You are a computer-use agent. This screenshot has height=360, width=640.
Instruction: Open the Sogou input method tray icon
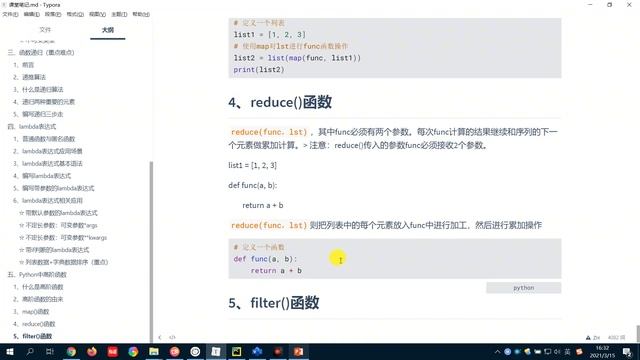[579, 351]
